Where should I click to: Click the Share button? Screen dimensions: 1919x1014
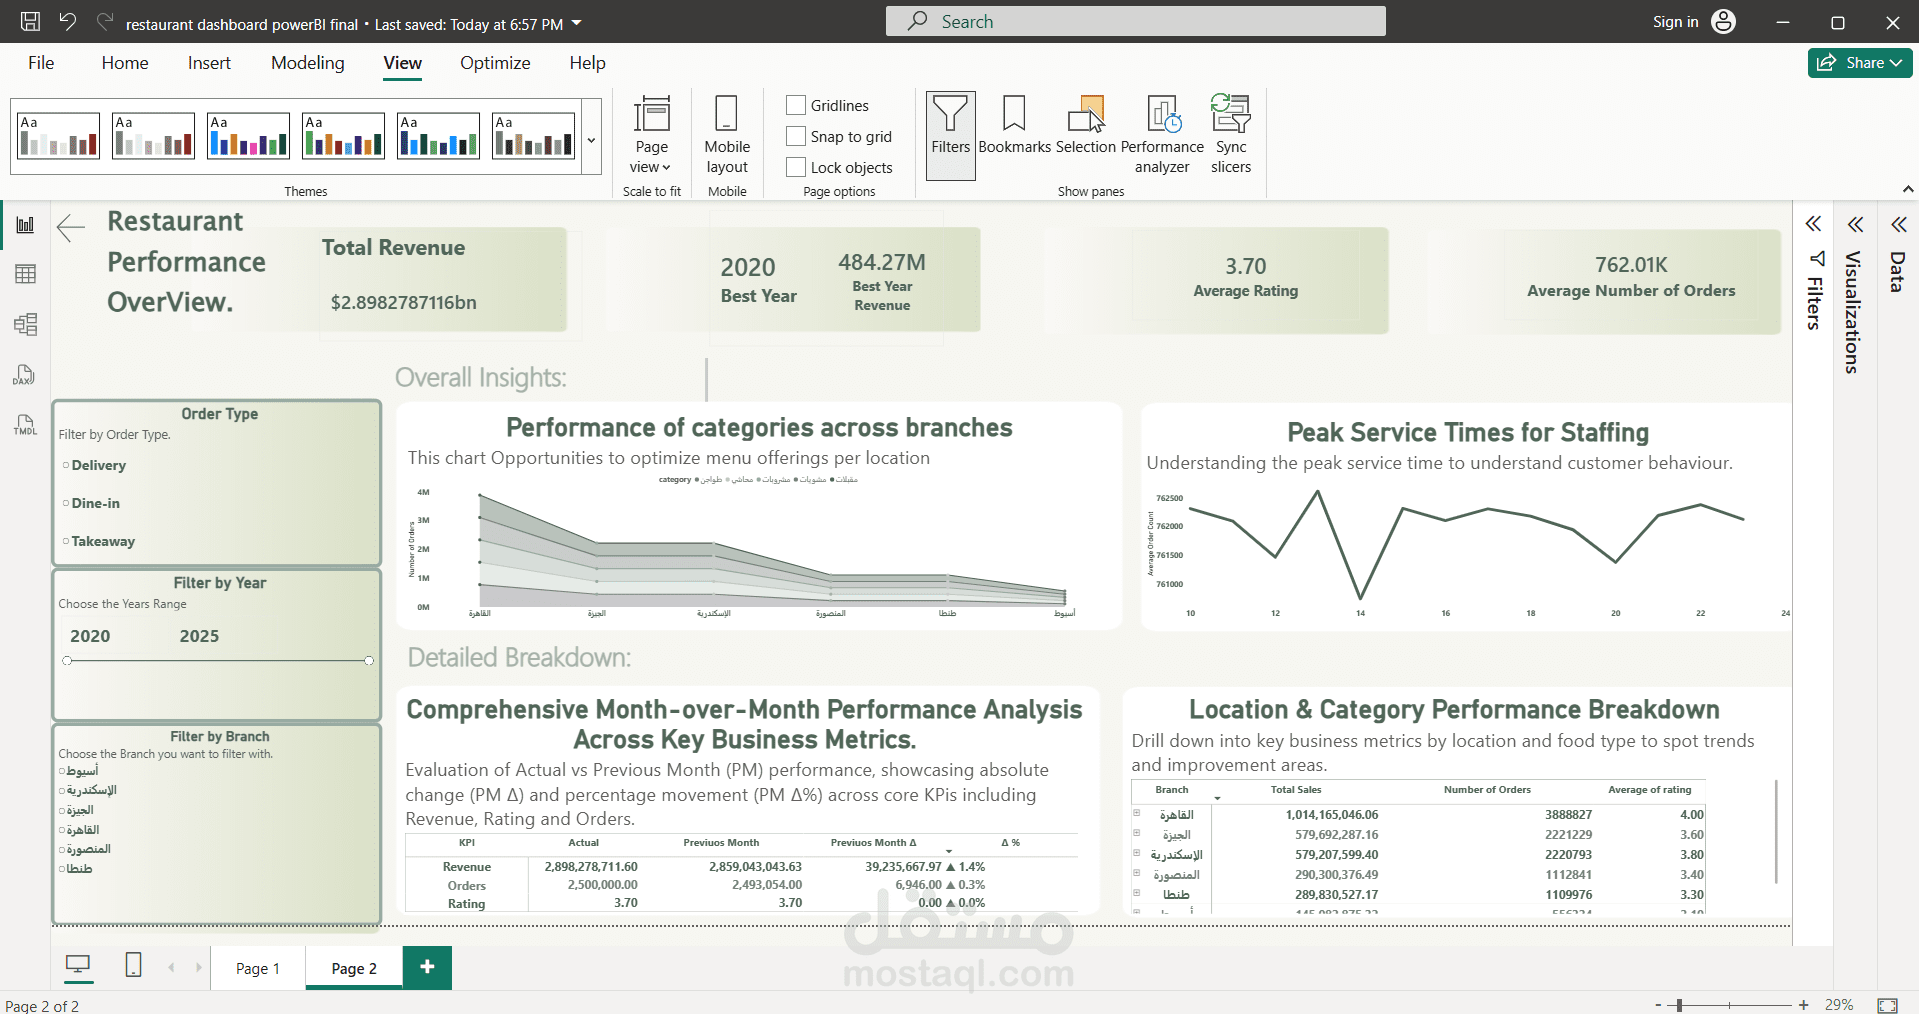tap(1860, 63)
